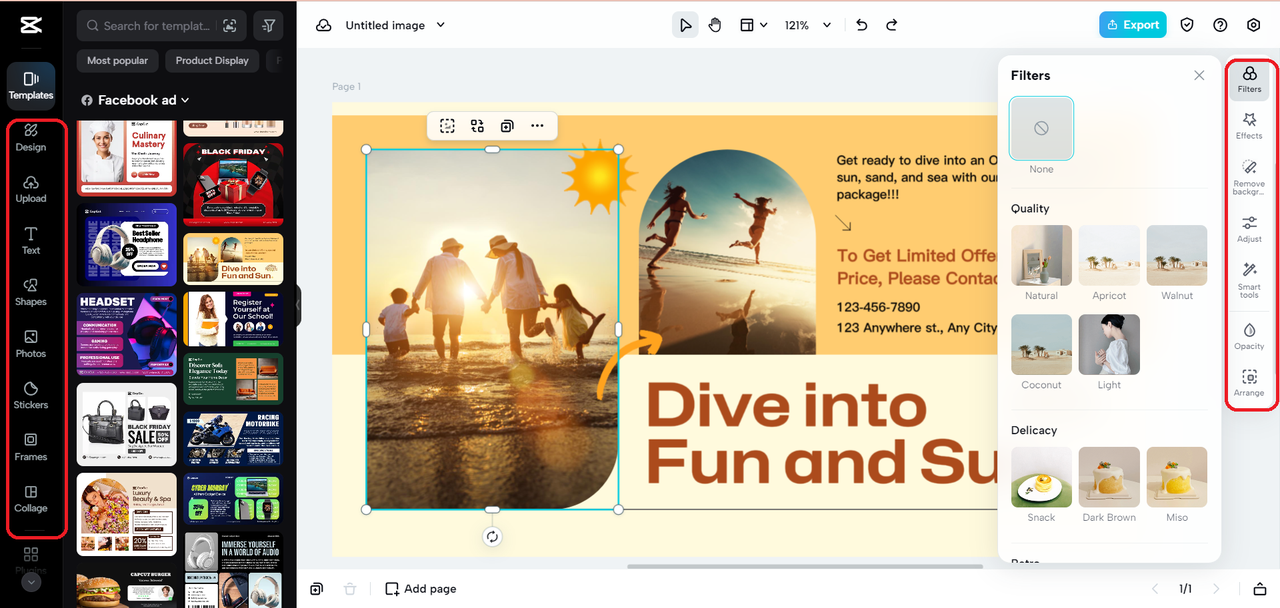Screen dimensions: 1280x608
Task: Open the Effects tool on right rail
Action: point(1249,125)
